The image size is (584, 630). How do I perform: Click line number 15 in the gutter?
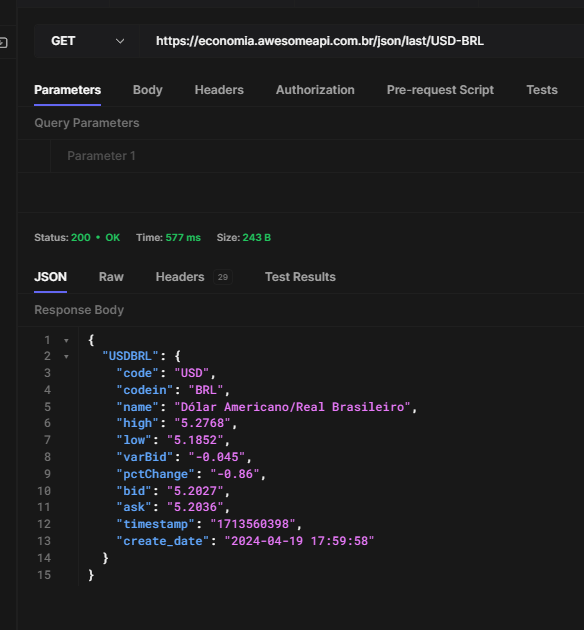(44, 575)
